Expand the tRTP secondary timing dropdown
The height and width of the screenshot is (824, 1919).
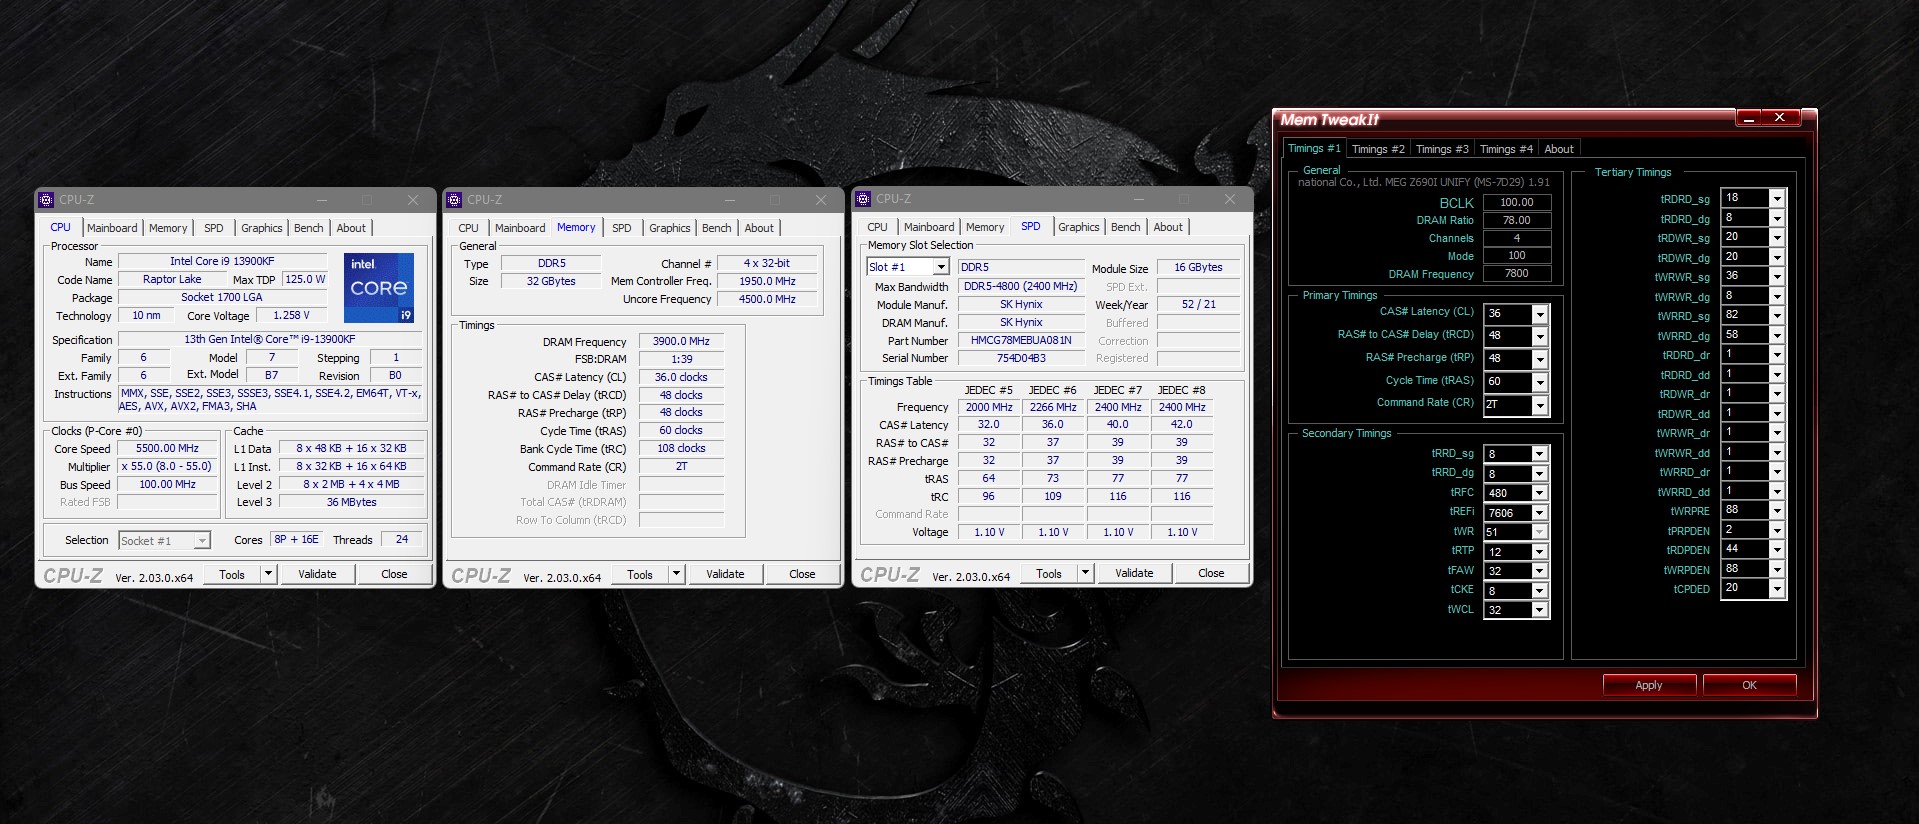click(1540, 552)
